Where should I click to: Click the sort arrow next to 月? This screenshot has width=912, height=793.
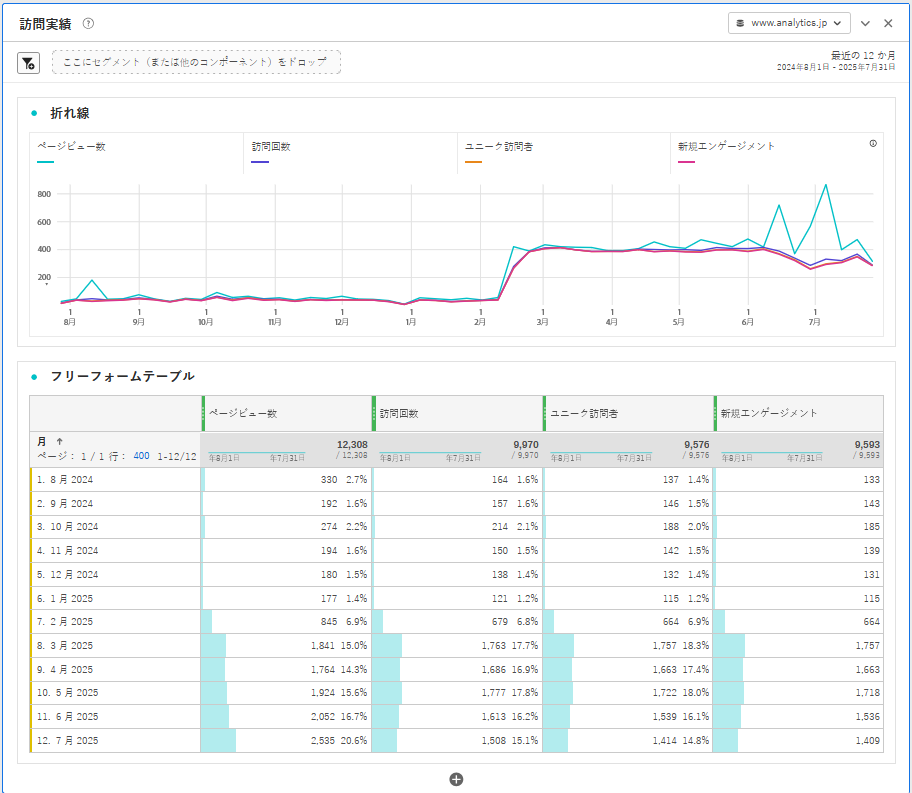click(59, 441)
